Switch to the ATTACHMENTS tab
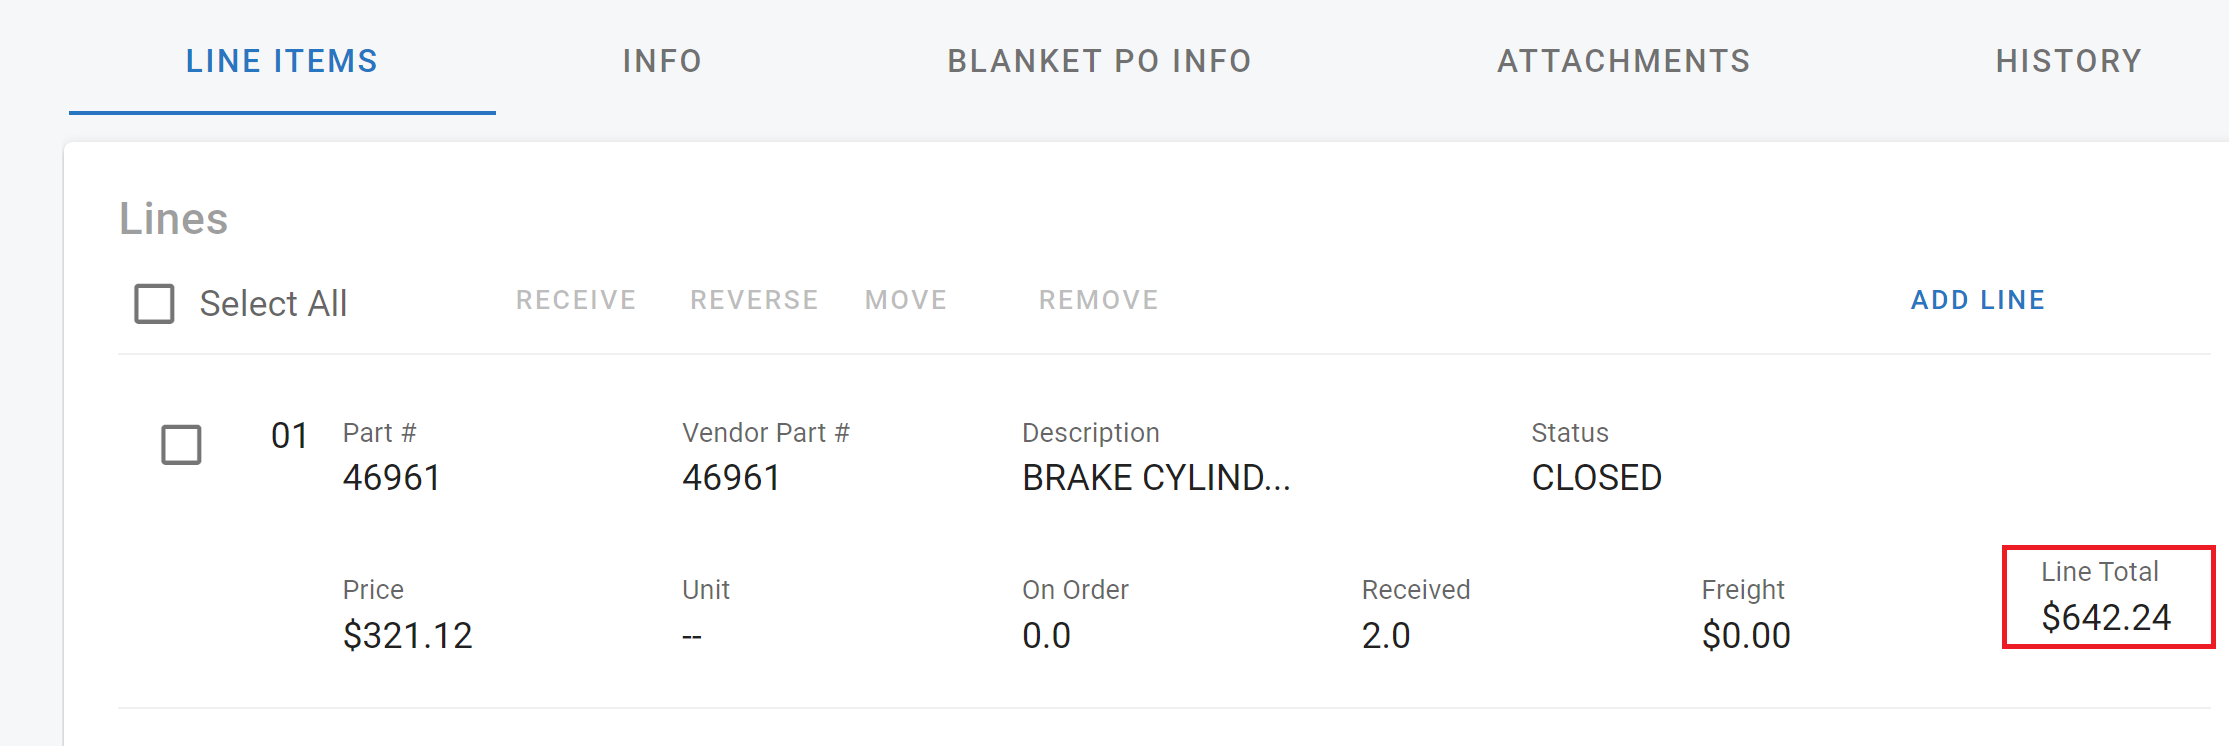This screenshot has width=2229, height=746. point(1624,61)
